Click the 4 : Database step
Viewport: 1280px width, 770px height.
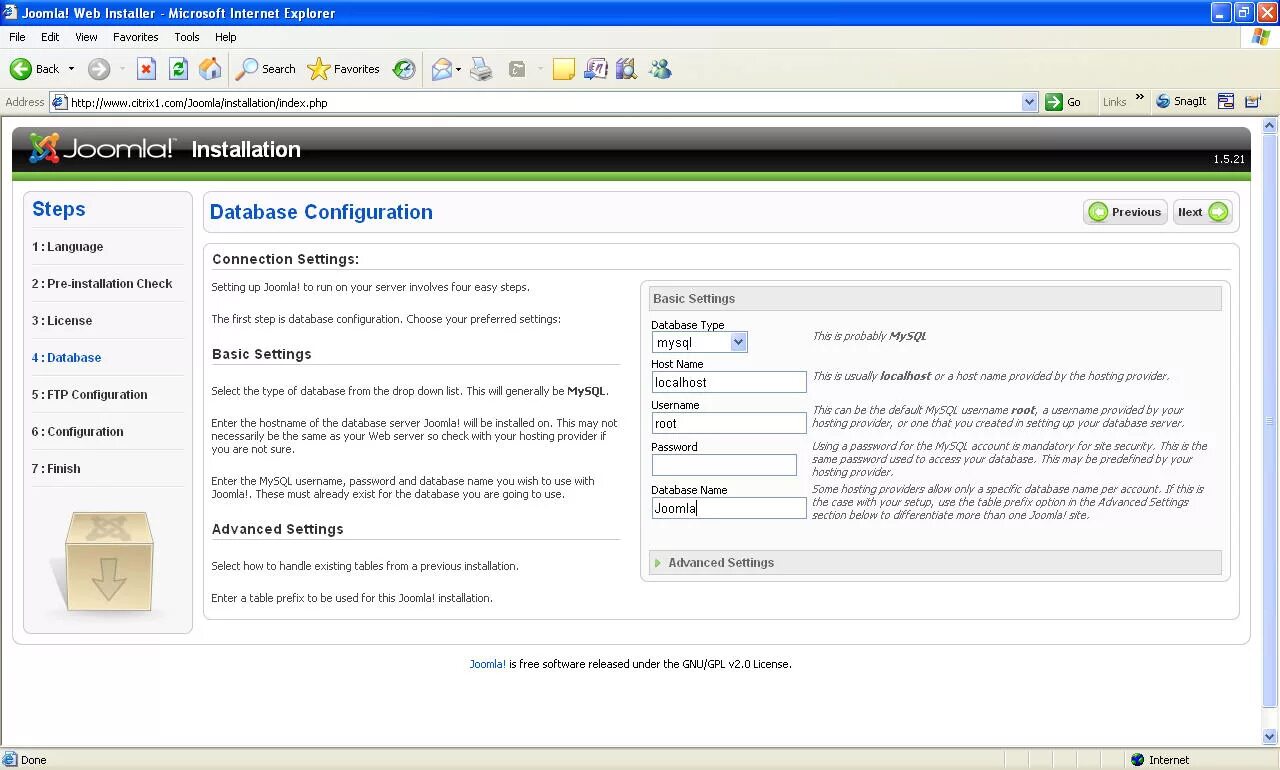66,357
